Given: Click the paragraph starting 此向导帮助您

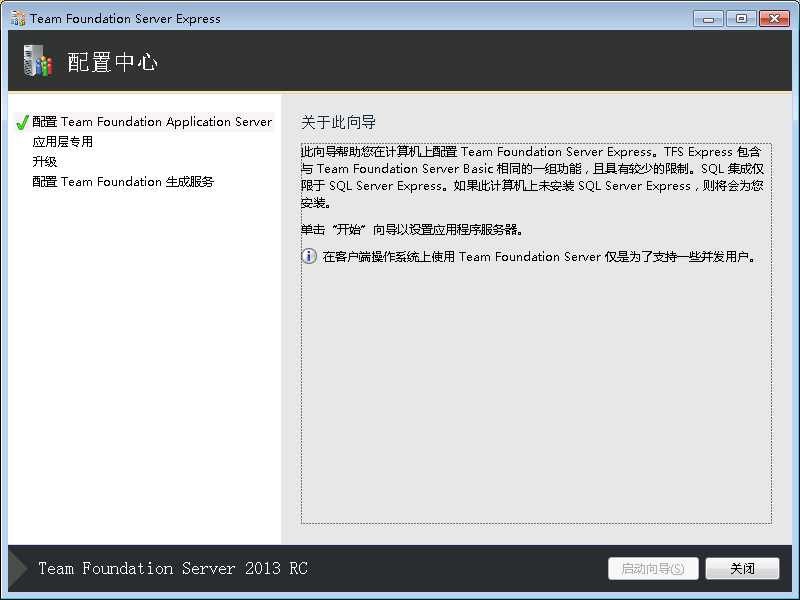Looking at the screenshot, I should coord(532,177).
